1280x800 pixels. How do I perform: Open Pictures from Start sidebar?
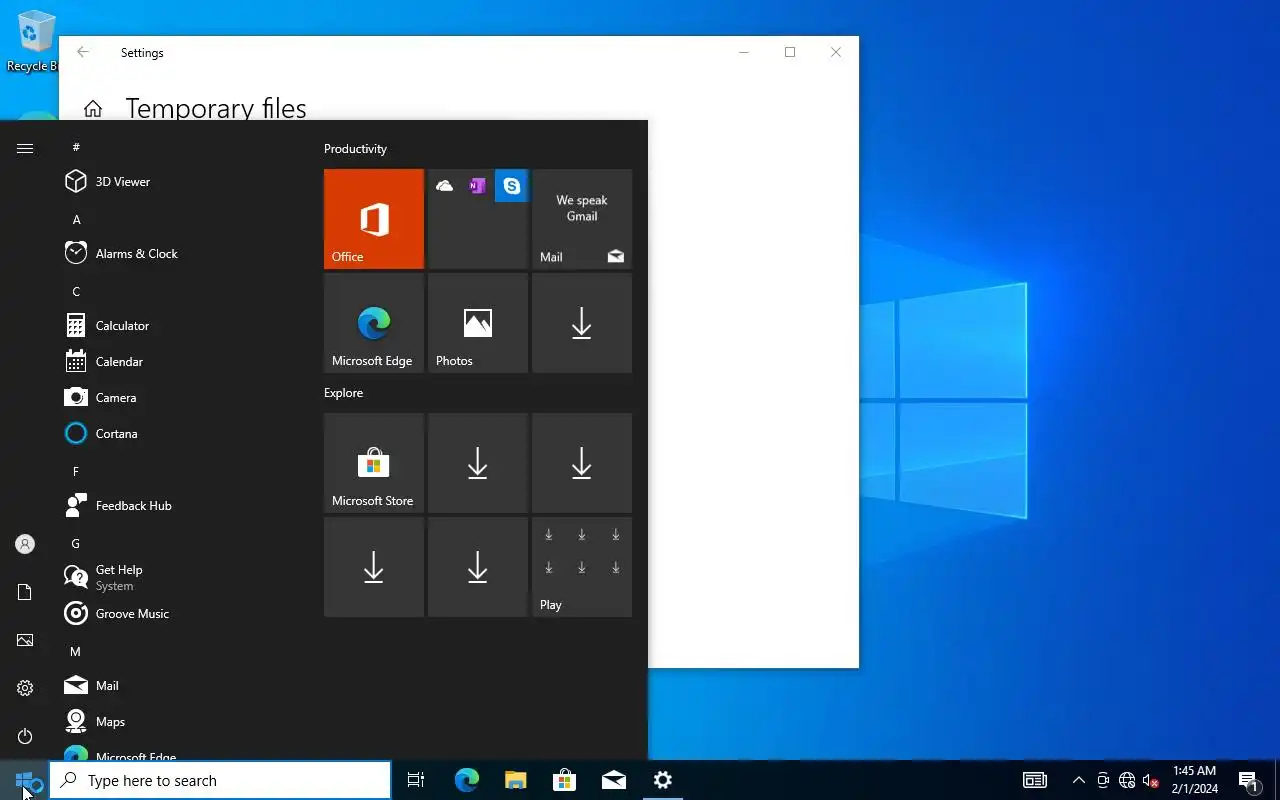pos(25,640)
